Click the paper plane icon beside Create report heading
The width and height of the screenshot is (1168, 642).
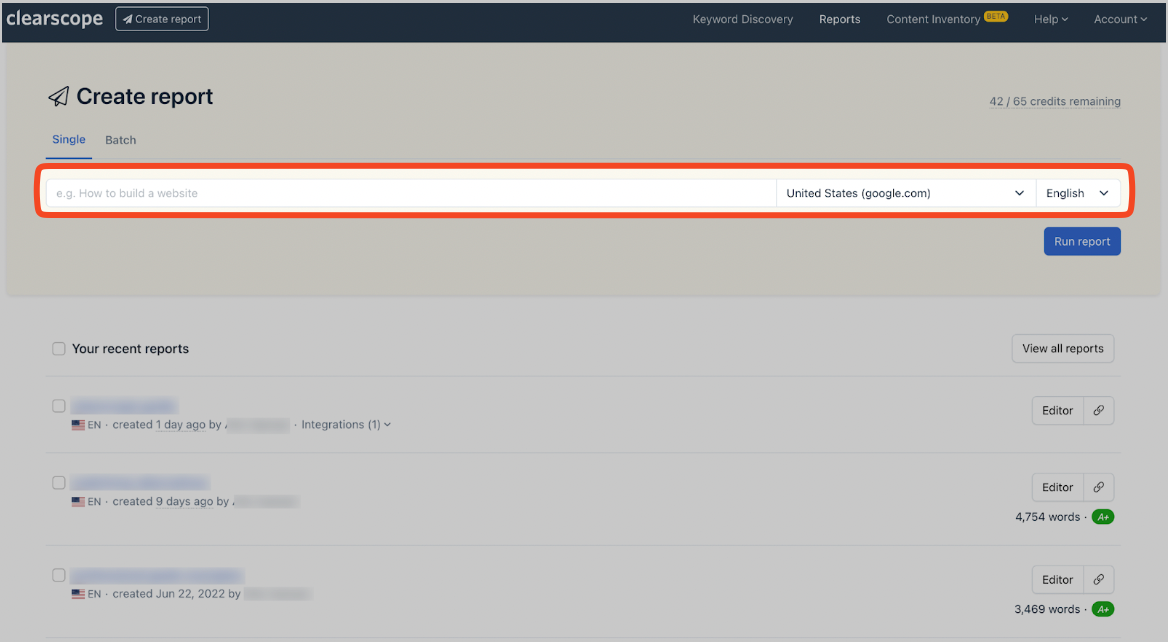click(59, 96)
